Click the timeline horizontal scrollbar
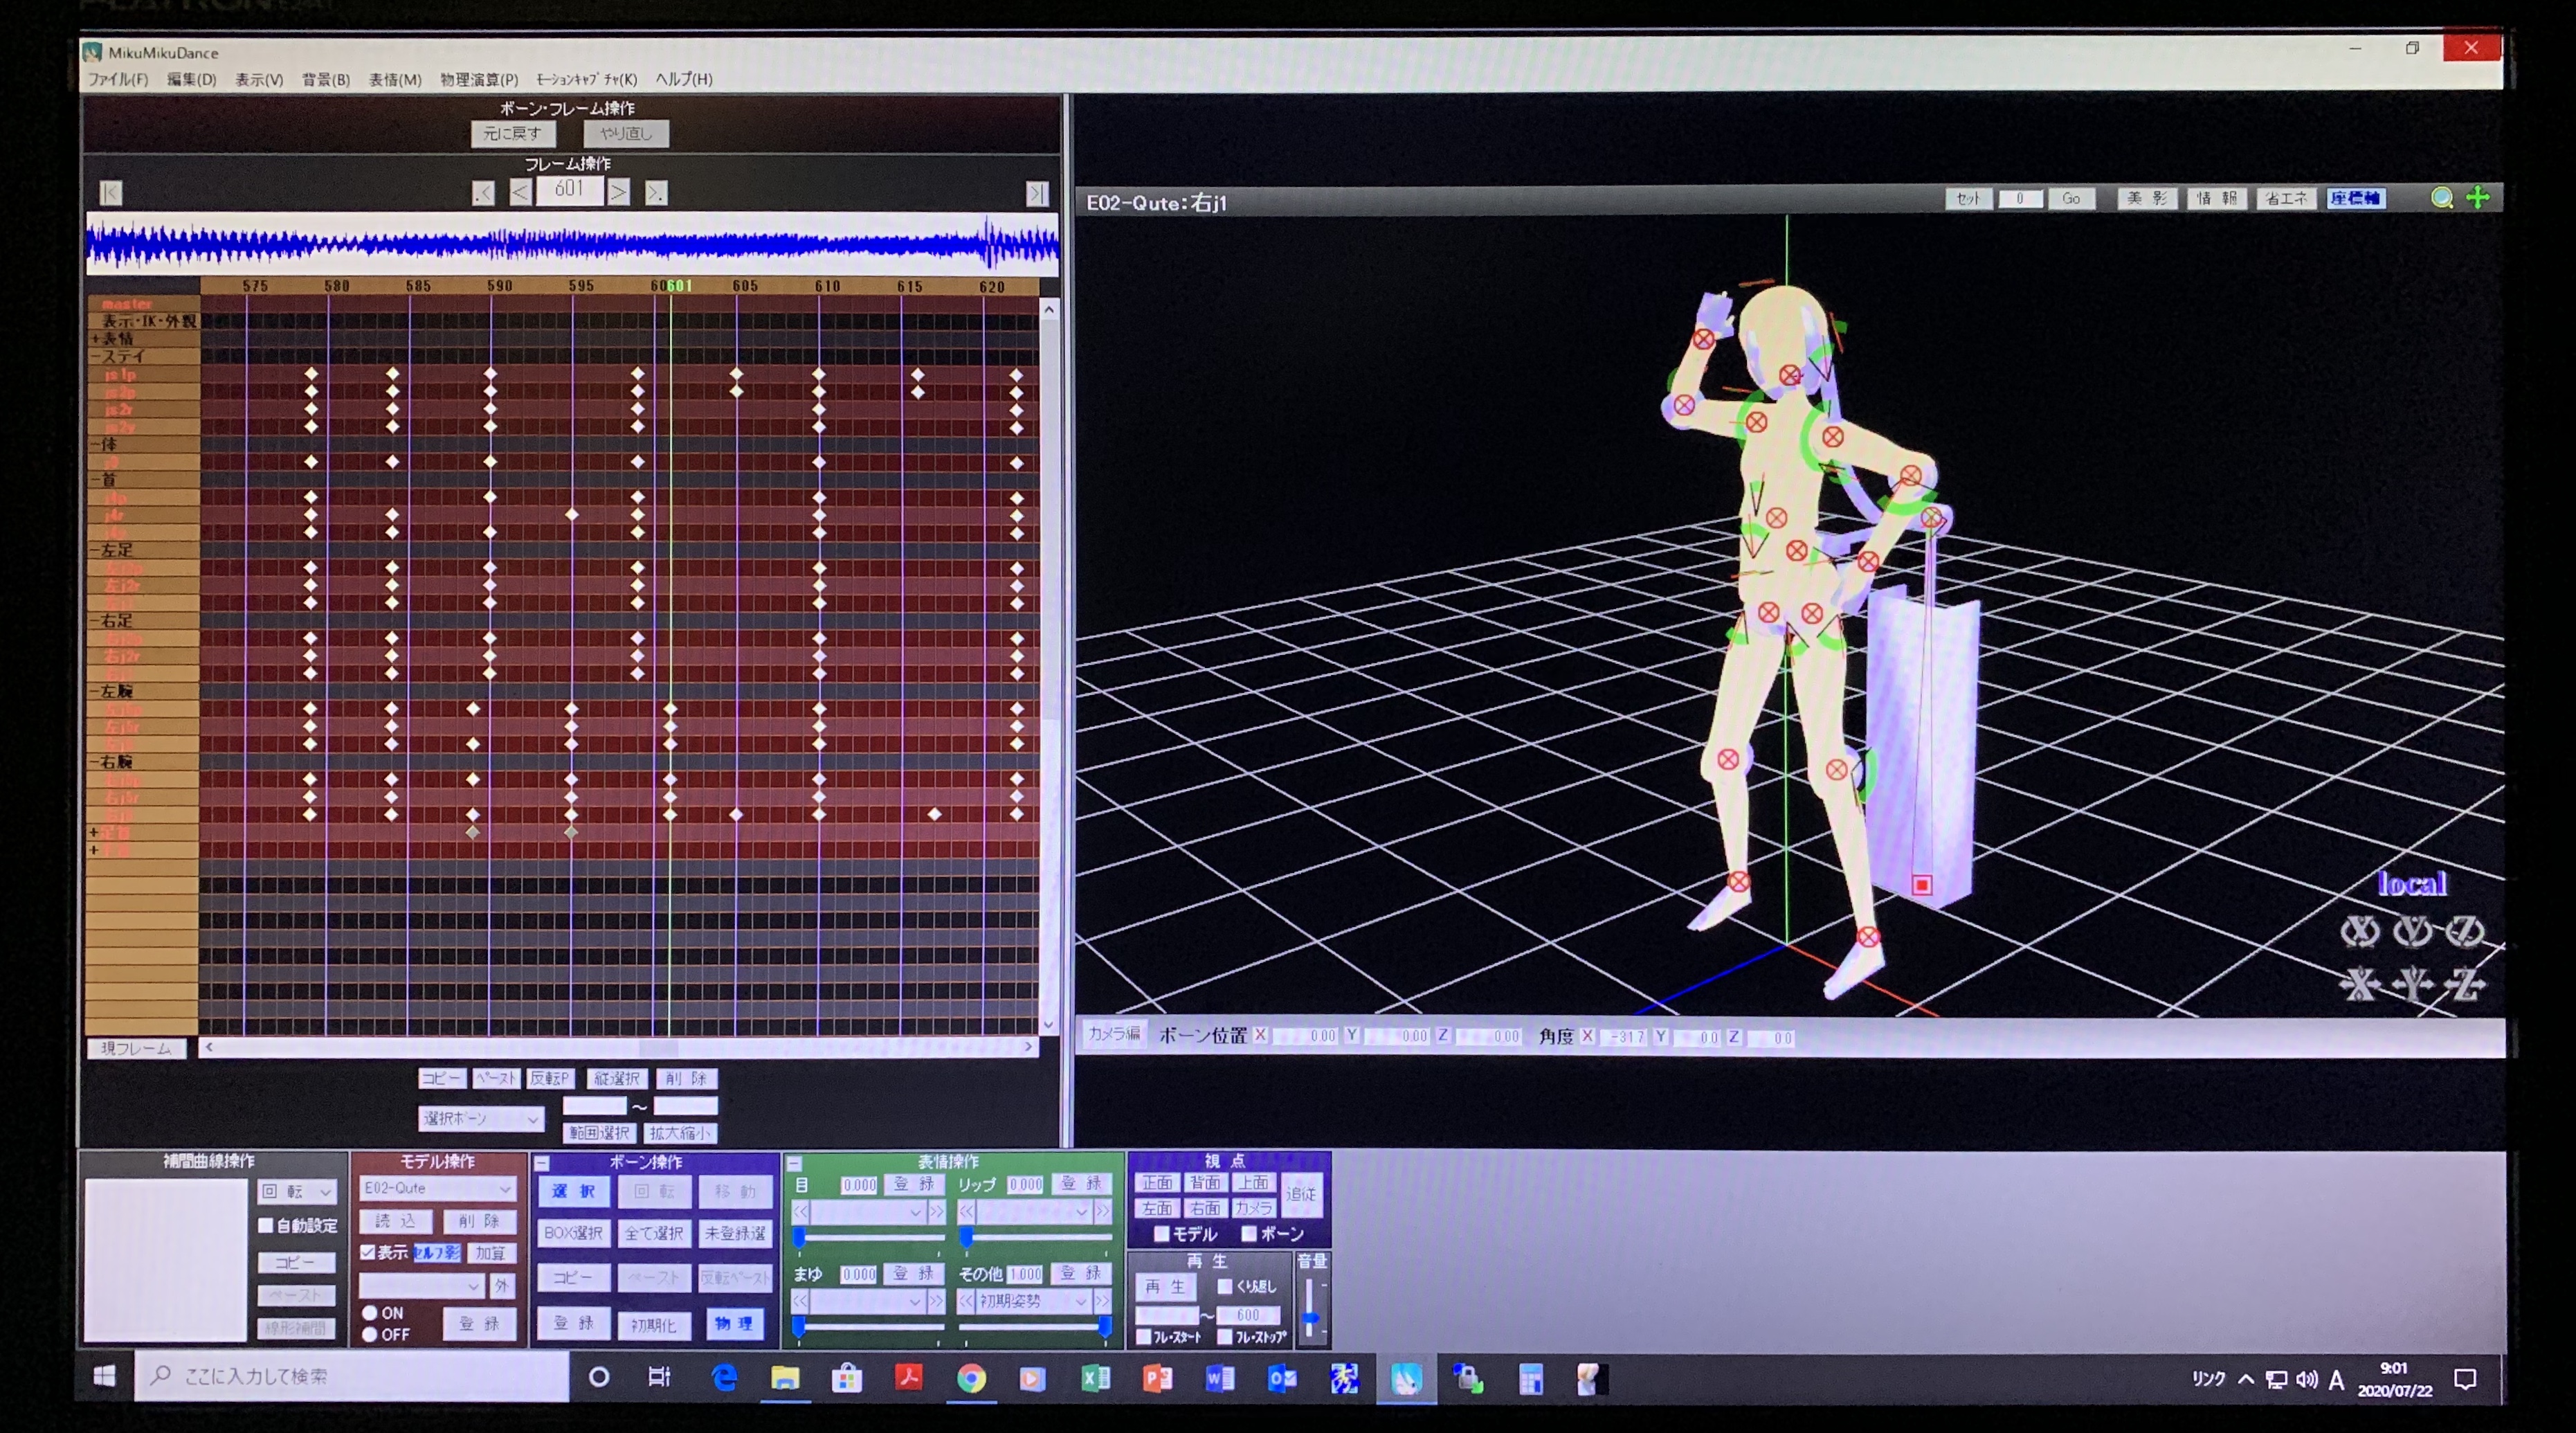Screen dimensions: 2576x1433 (x=618, y=1047)
